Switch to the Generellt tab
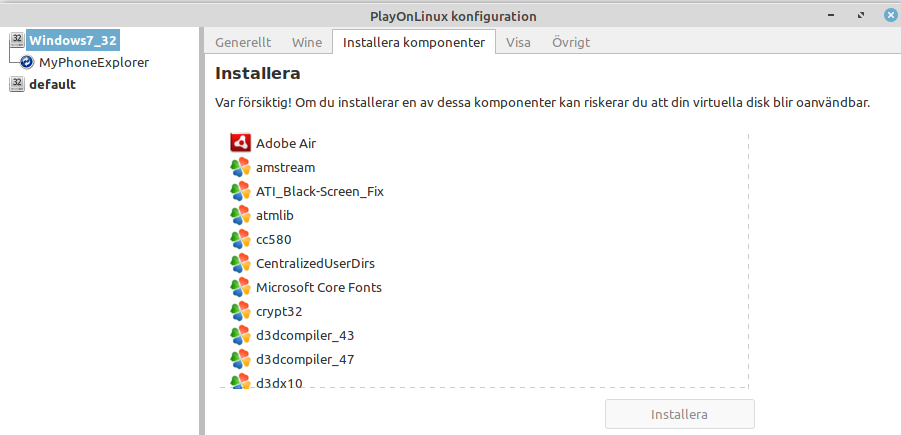Screen dimensions: 901x435 (x=242, y=43)
